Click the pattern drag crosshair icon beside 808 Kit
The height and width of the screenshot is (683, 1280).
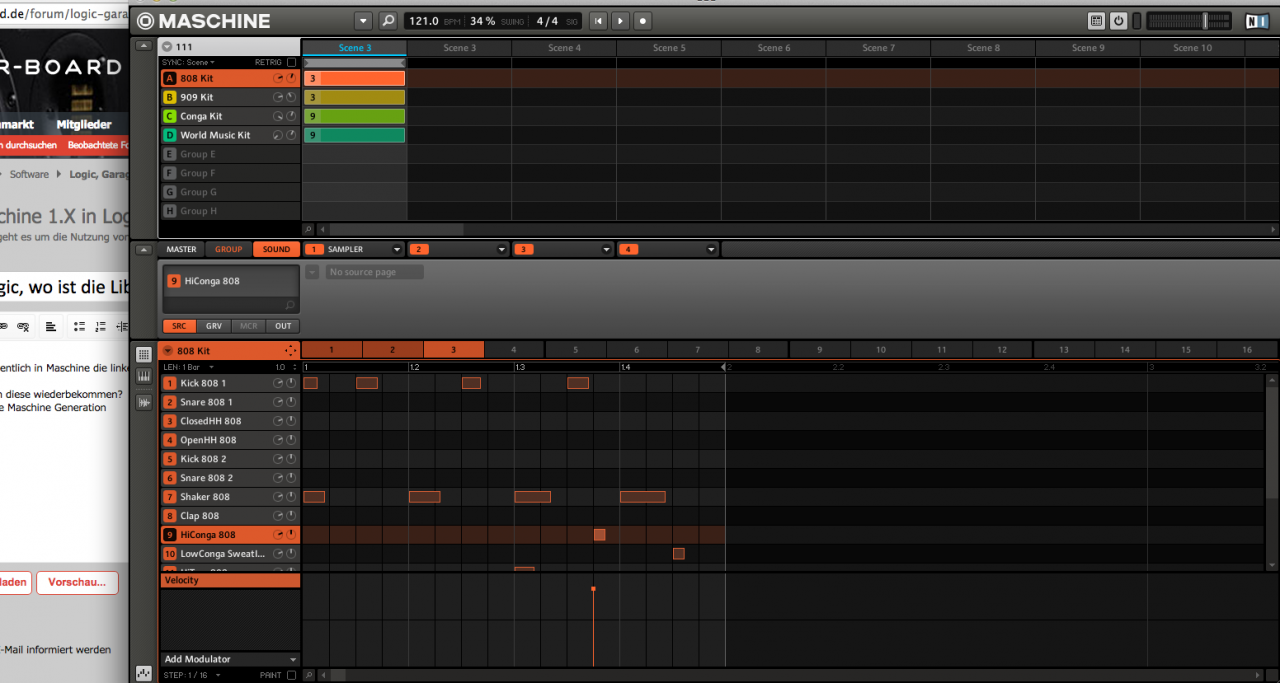[290, 350]
